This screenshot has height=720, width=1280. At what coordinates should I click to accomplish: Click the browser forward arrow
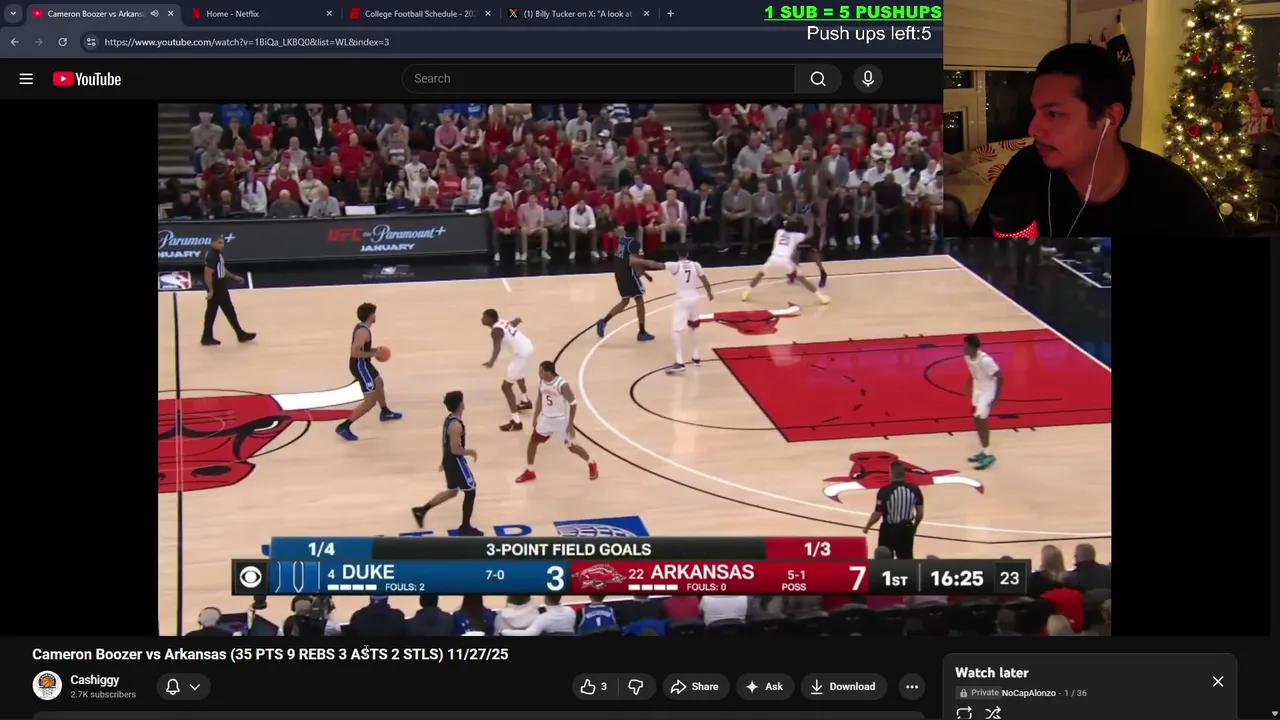[38, 42]
